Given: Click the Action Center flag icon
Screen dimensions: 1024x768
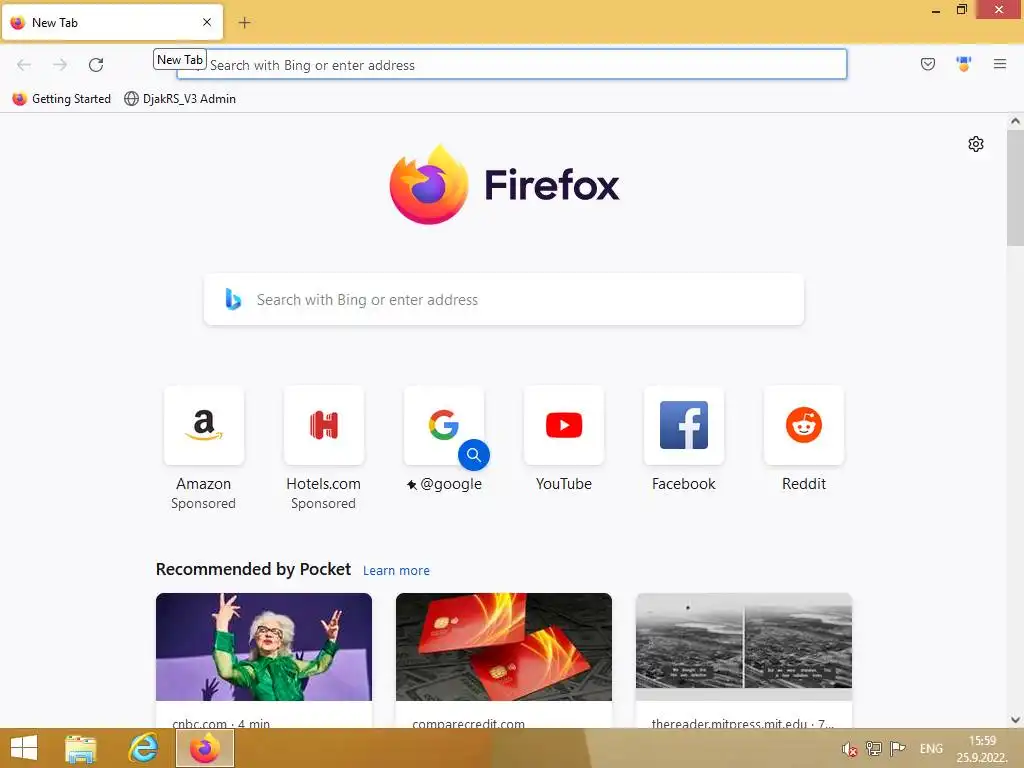Looking at the screenshot, I should pyautogui.click(x=898, y=749).
